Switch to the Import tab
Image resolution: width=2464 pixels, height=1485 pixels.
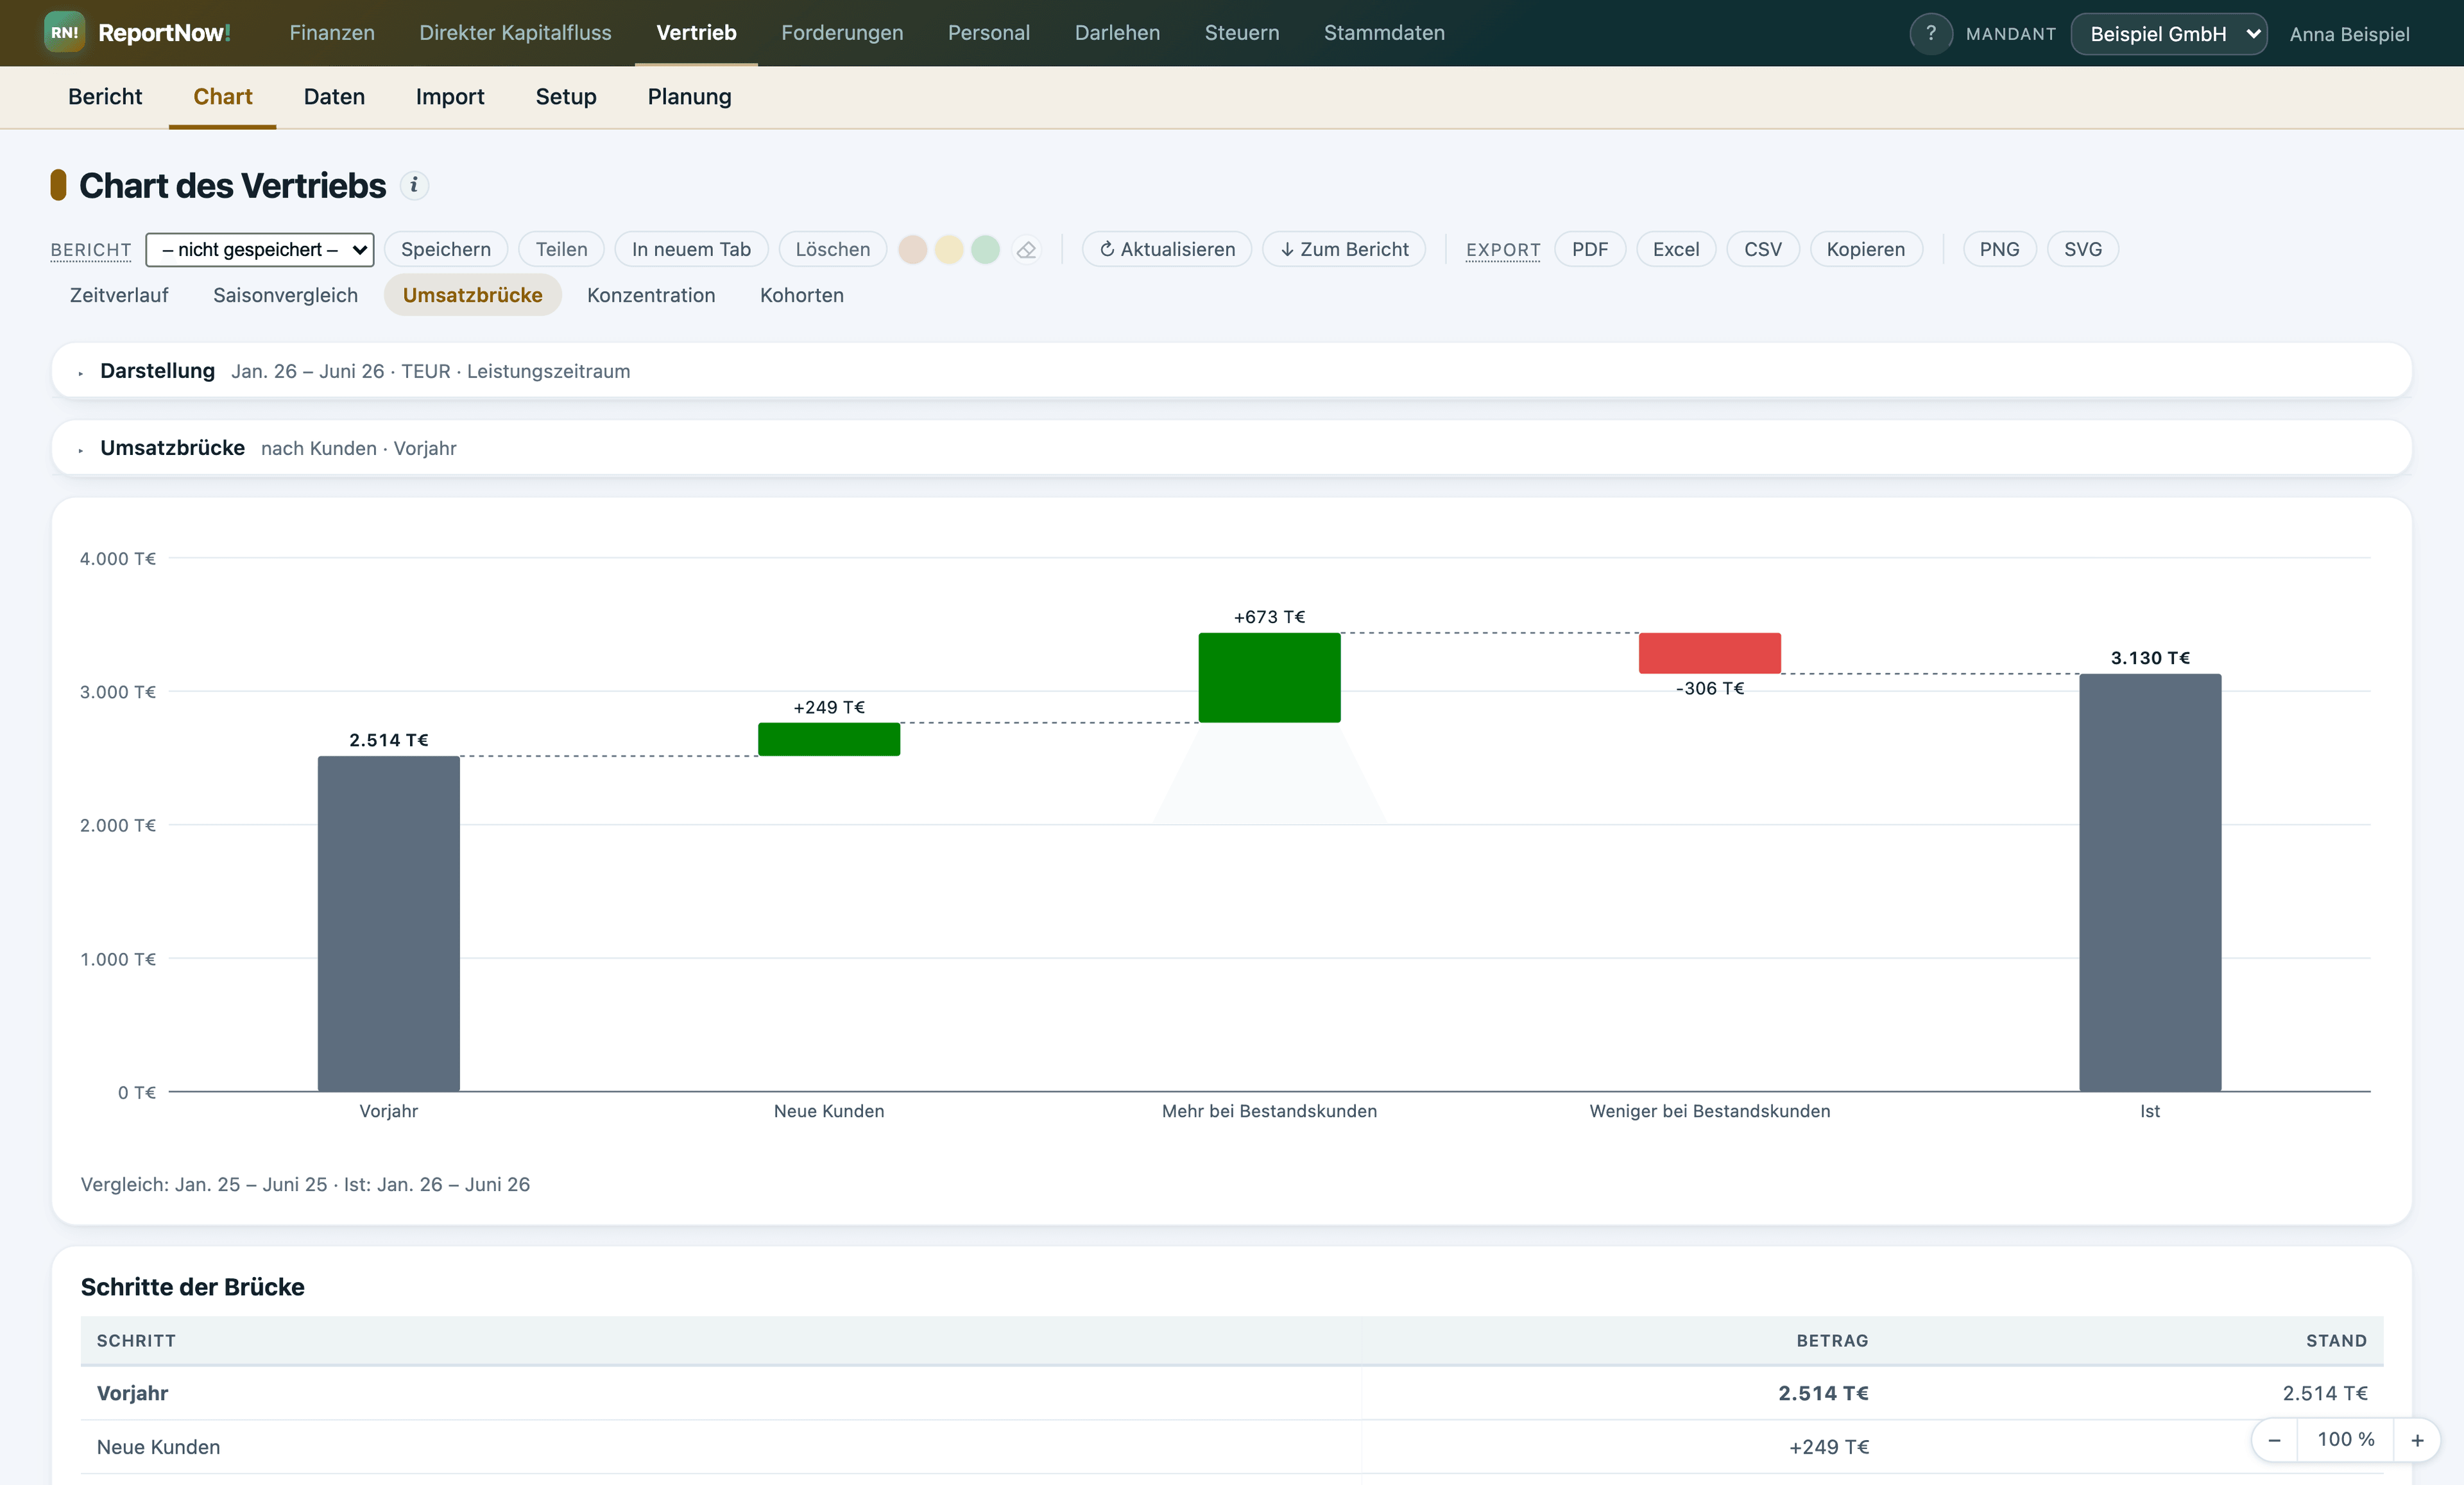click(450, 96)
